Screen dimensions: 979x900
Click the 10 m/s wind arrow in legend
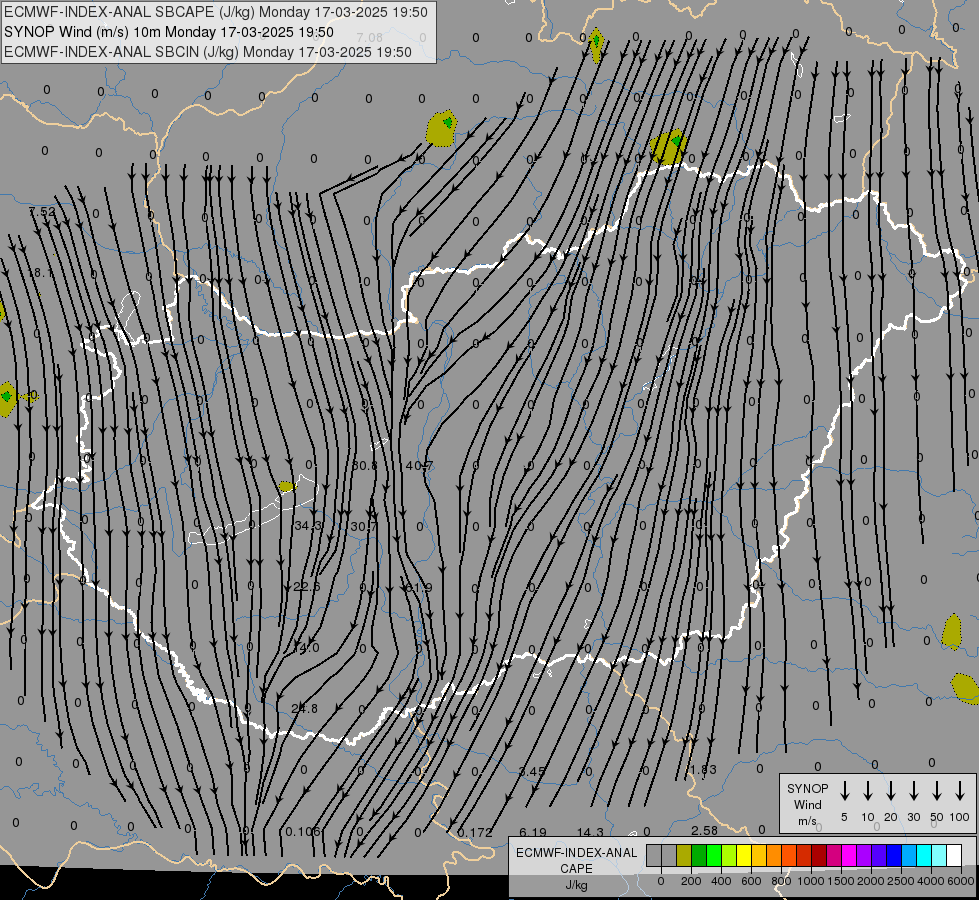pyautogui.click(x=868, y=791)
